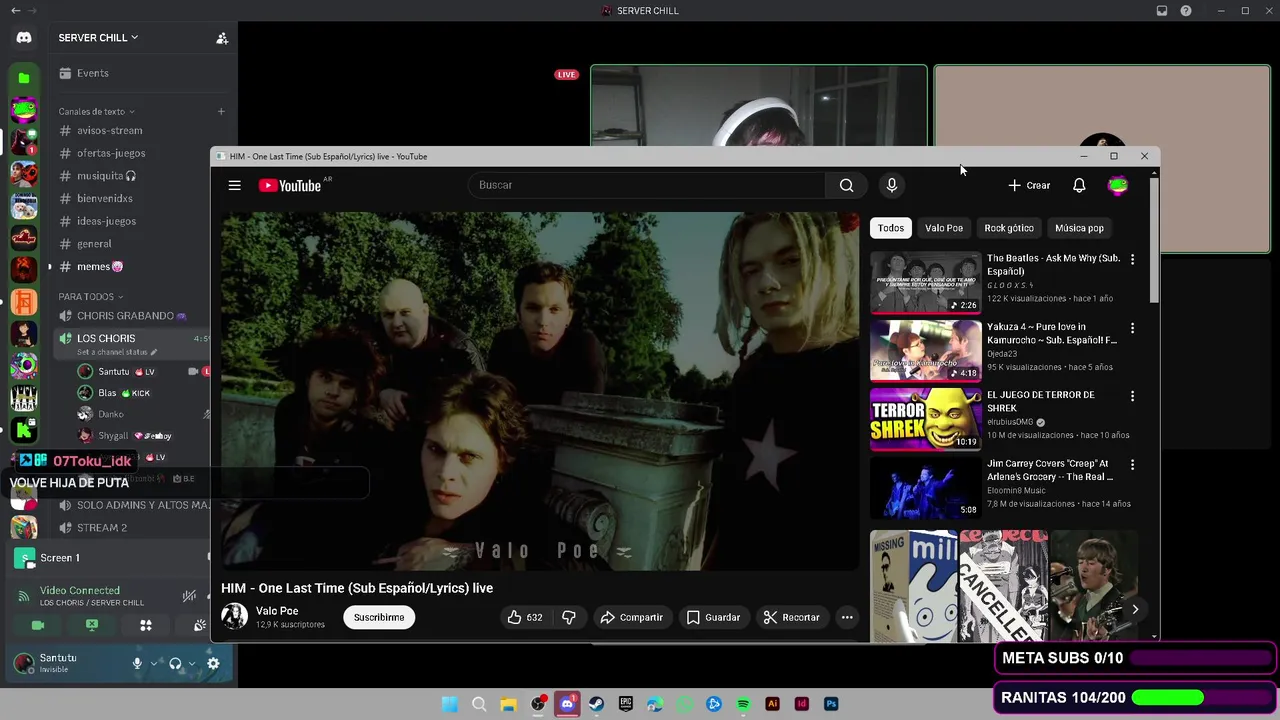Viewport: 1280px width, 720px height.
Task: Open the SERVER CHILL server dropdown
Action: pos(98,38)
